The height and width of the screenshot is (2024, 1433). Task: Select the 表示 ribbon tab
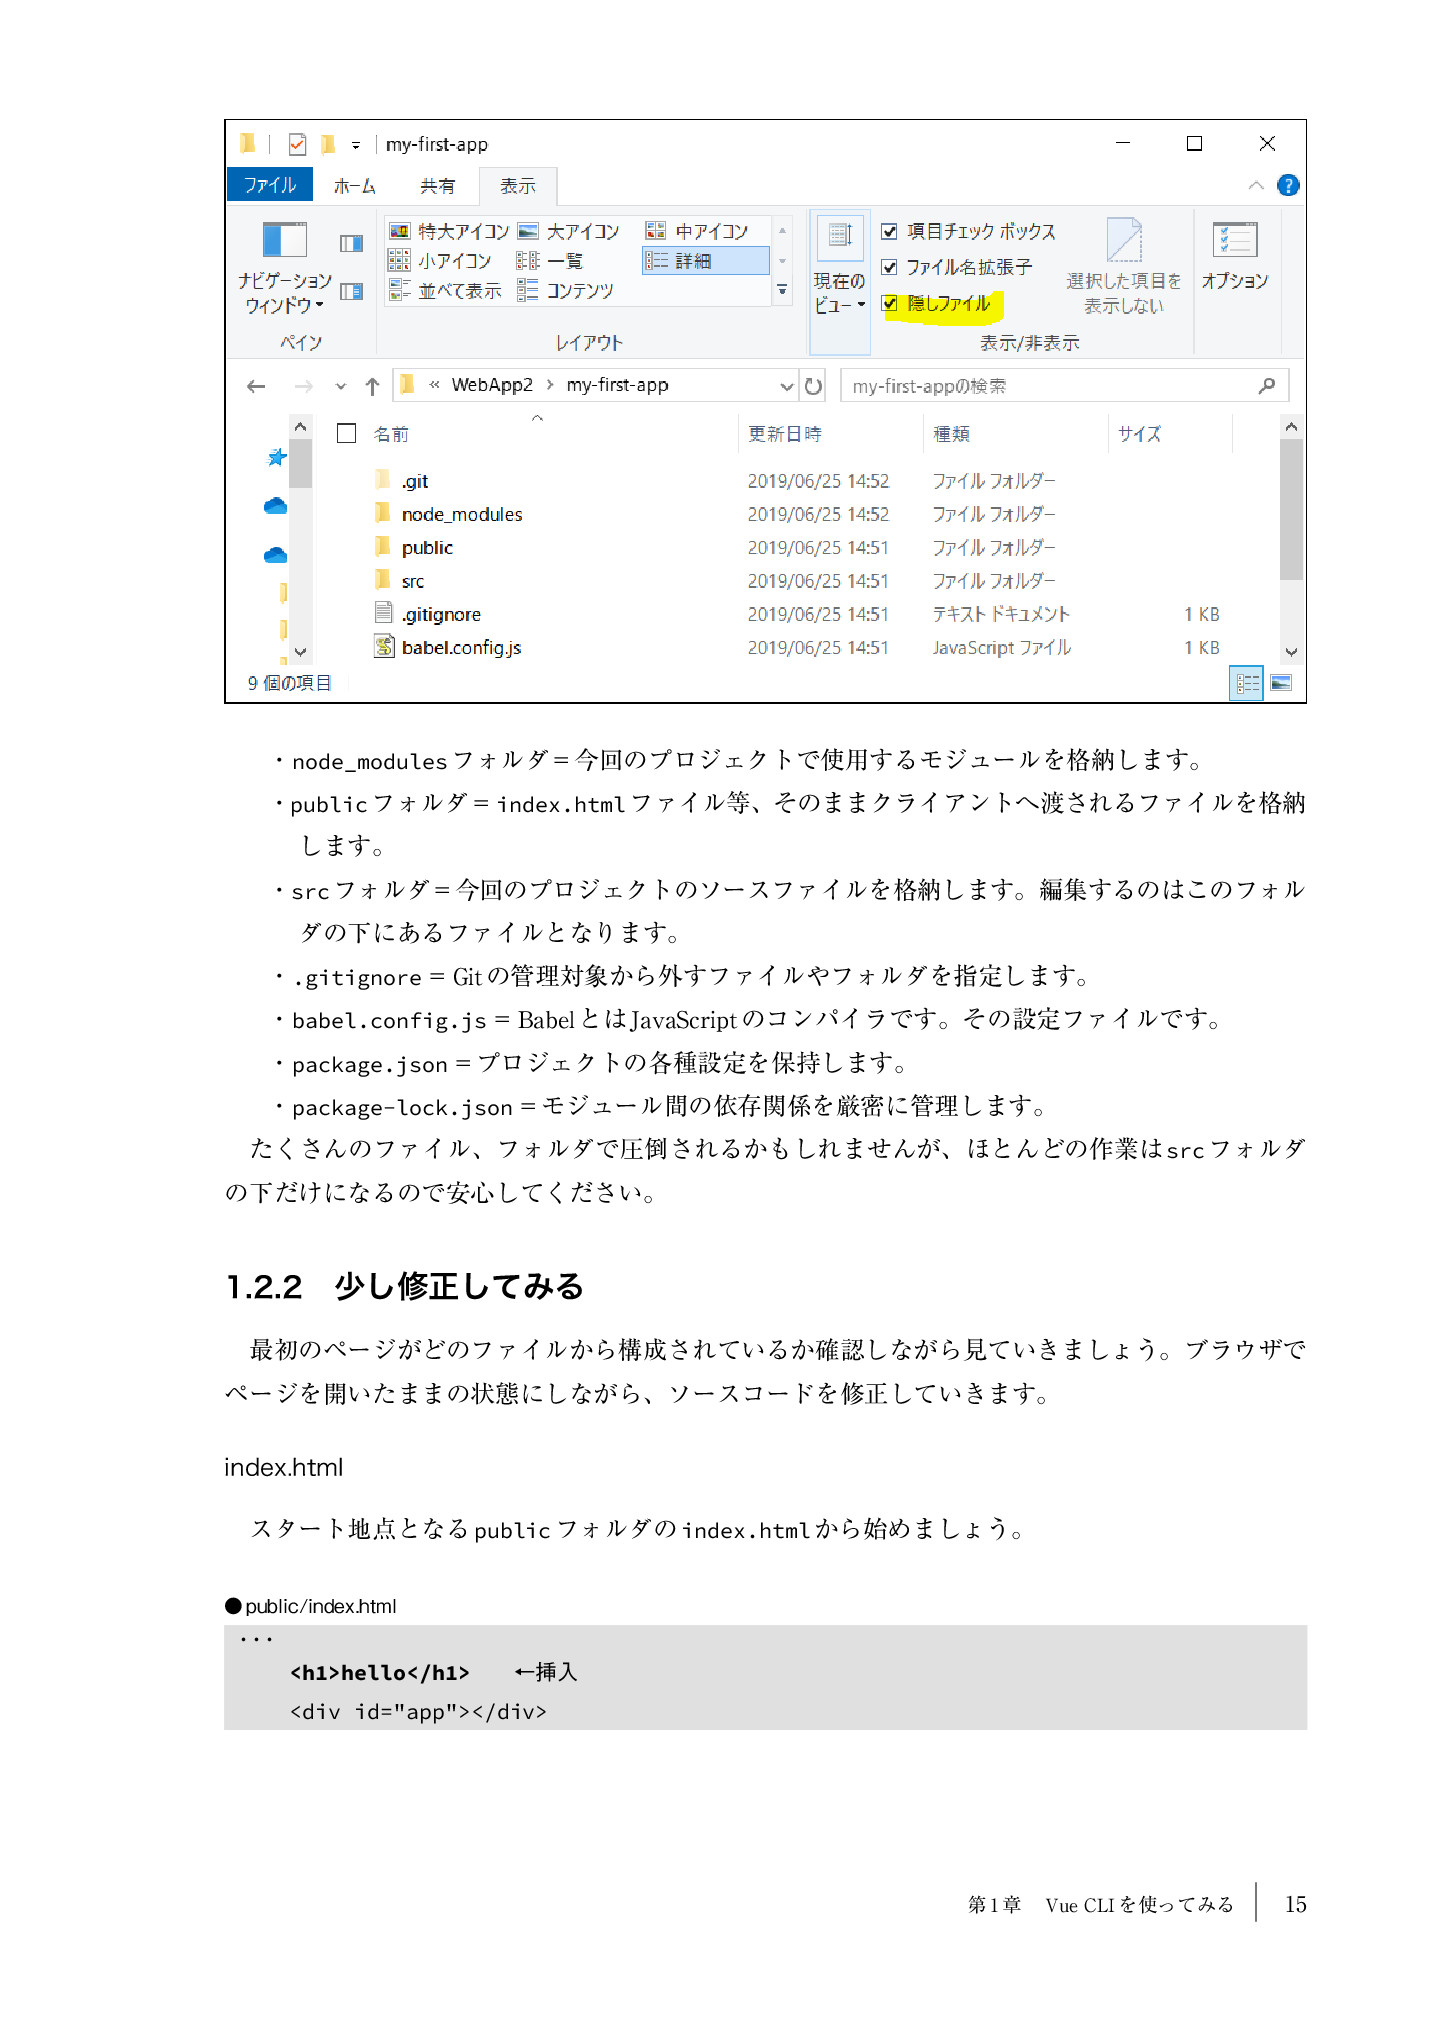click(x=518, y=186)
